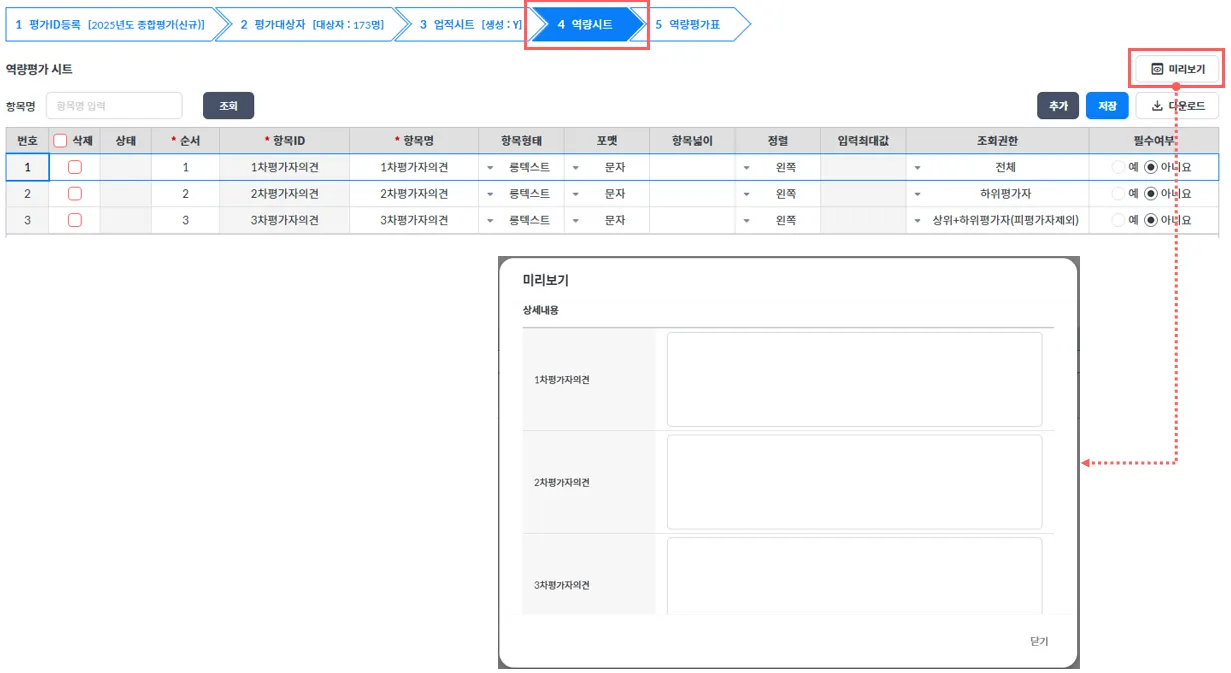Click 항목ID cell 1차평가자의견 in row 1
This screenshot has width=1231, height=673.
coord(285,167)
